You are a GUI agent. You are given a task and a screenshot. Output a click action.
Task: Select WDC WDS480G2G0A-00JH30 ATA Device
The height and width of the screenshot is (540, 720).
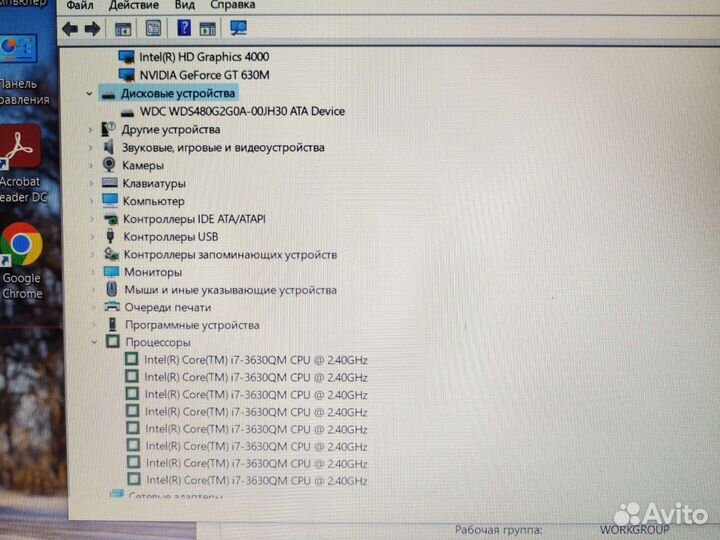click(x=242, y=112)
